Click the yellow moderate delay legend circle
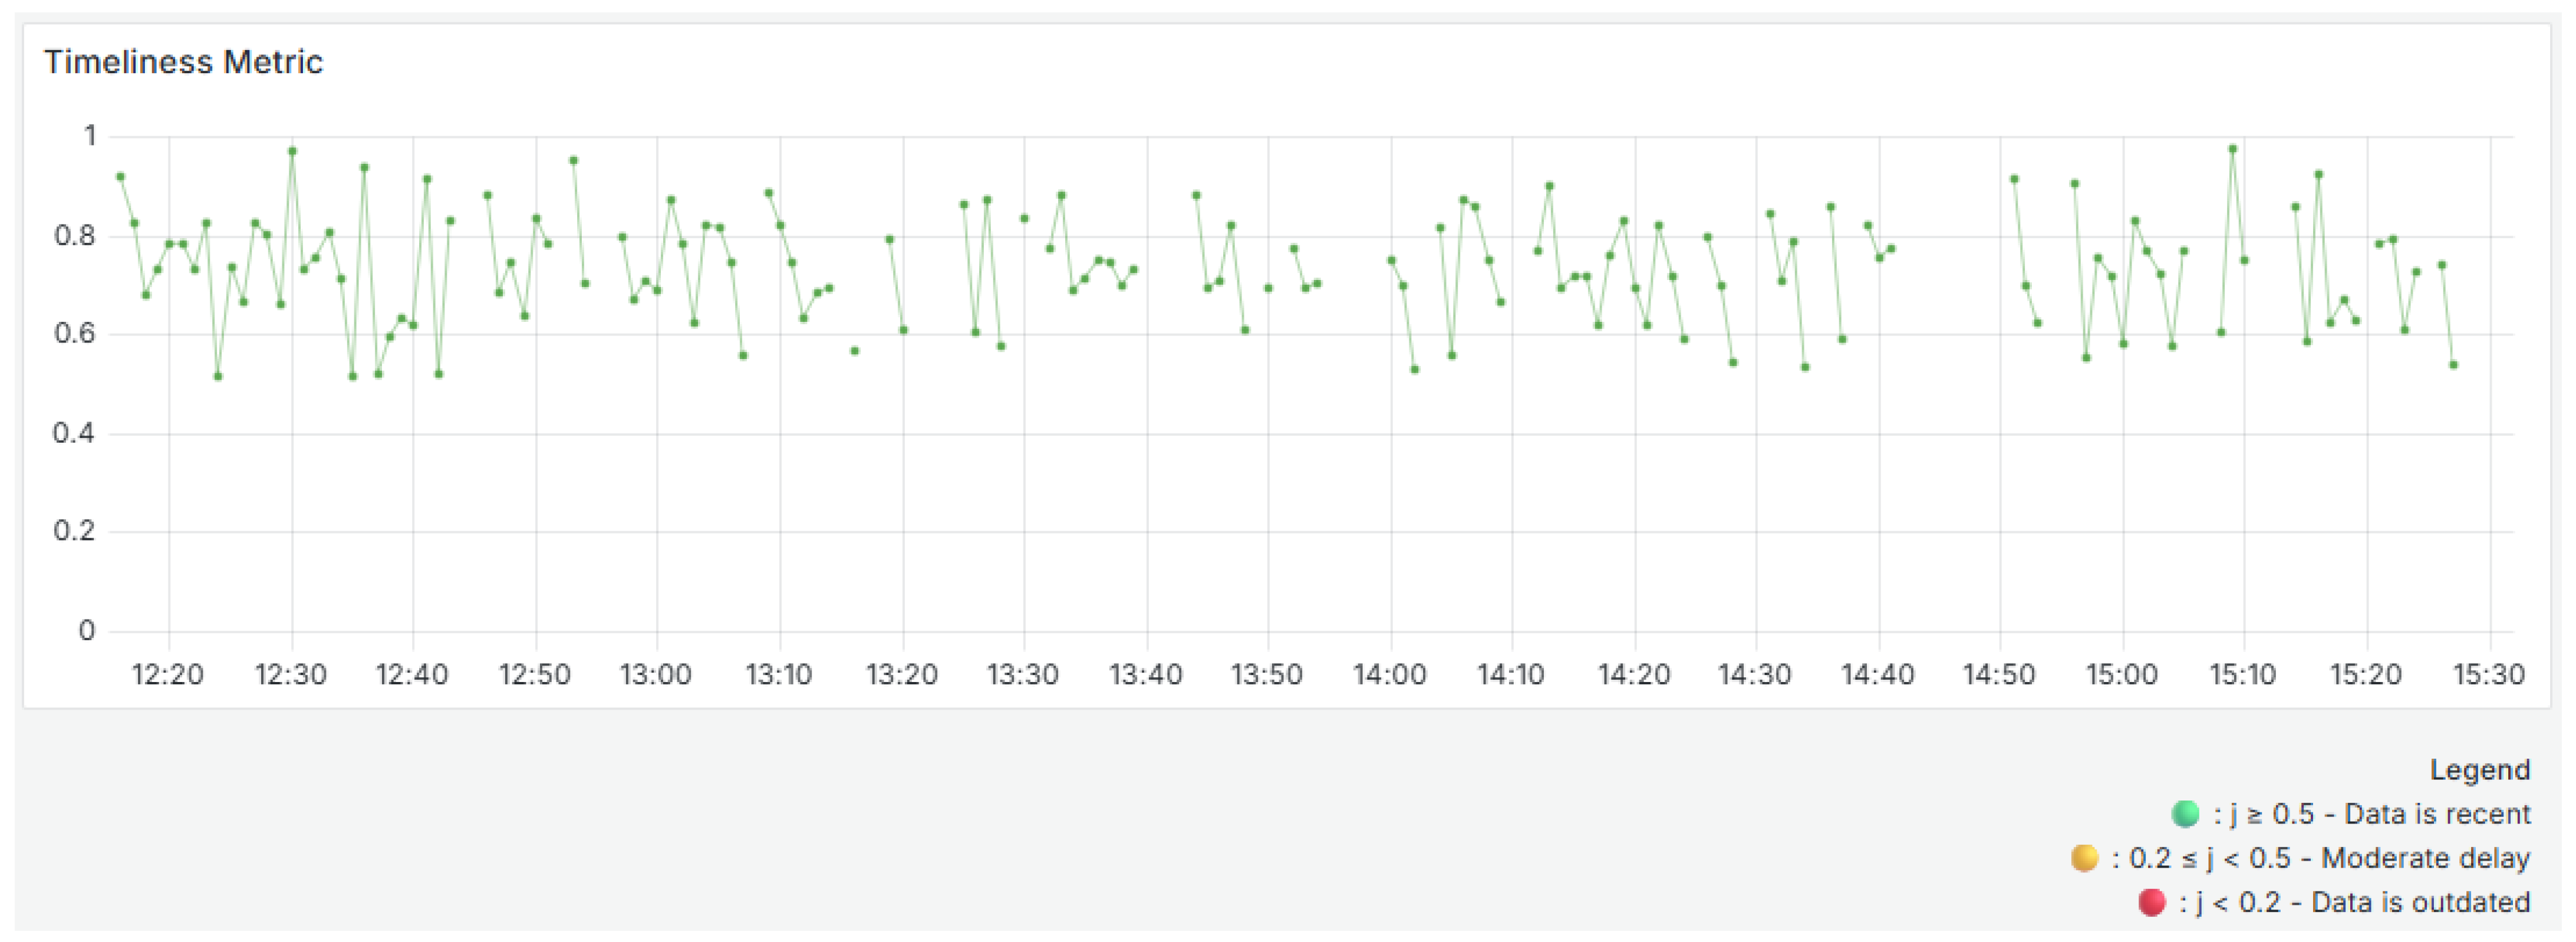 [2084, 858]
